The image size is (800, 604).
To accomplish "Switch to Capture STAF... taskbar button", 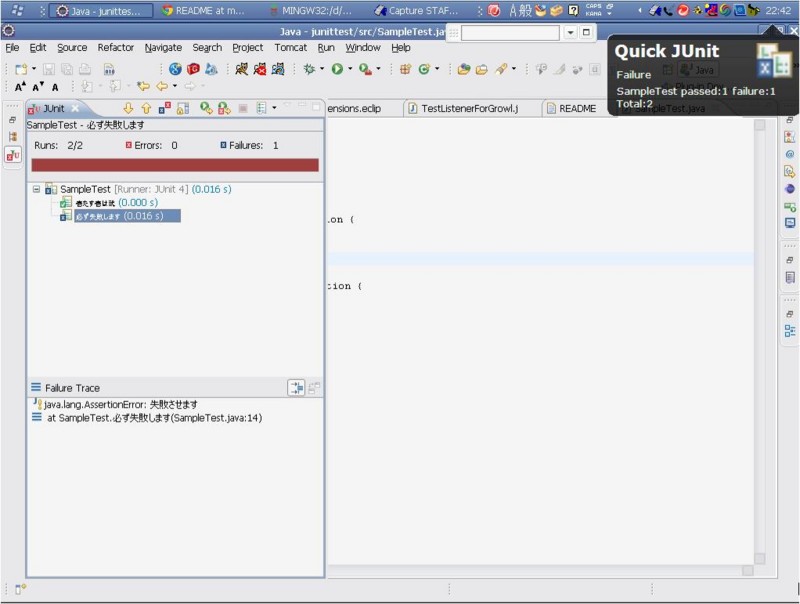I will tap(416, 10).
